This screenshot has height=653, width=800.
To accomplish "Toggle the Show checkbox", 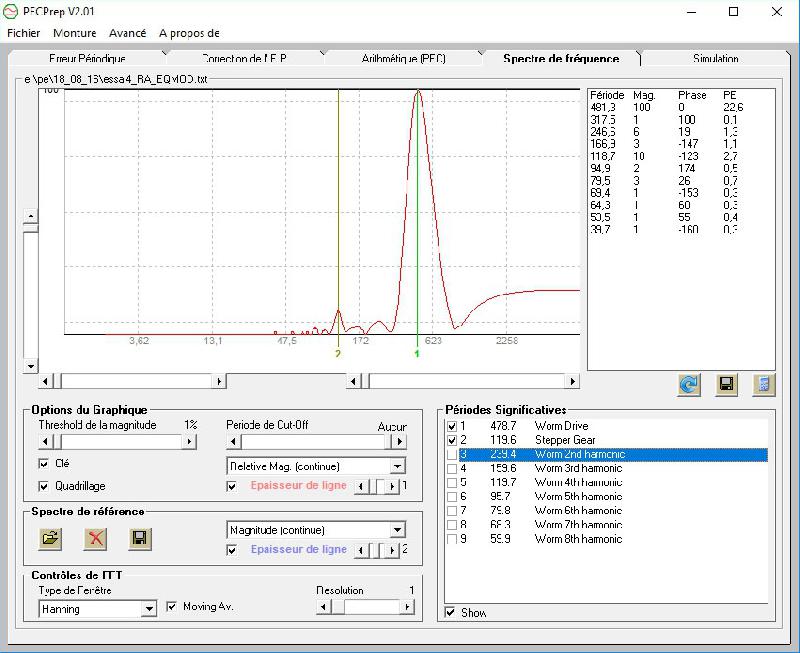I will tap(450, 612).
